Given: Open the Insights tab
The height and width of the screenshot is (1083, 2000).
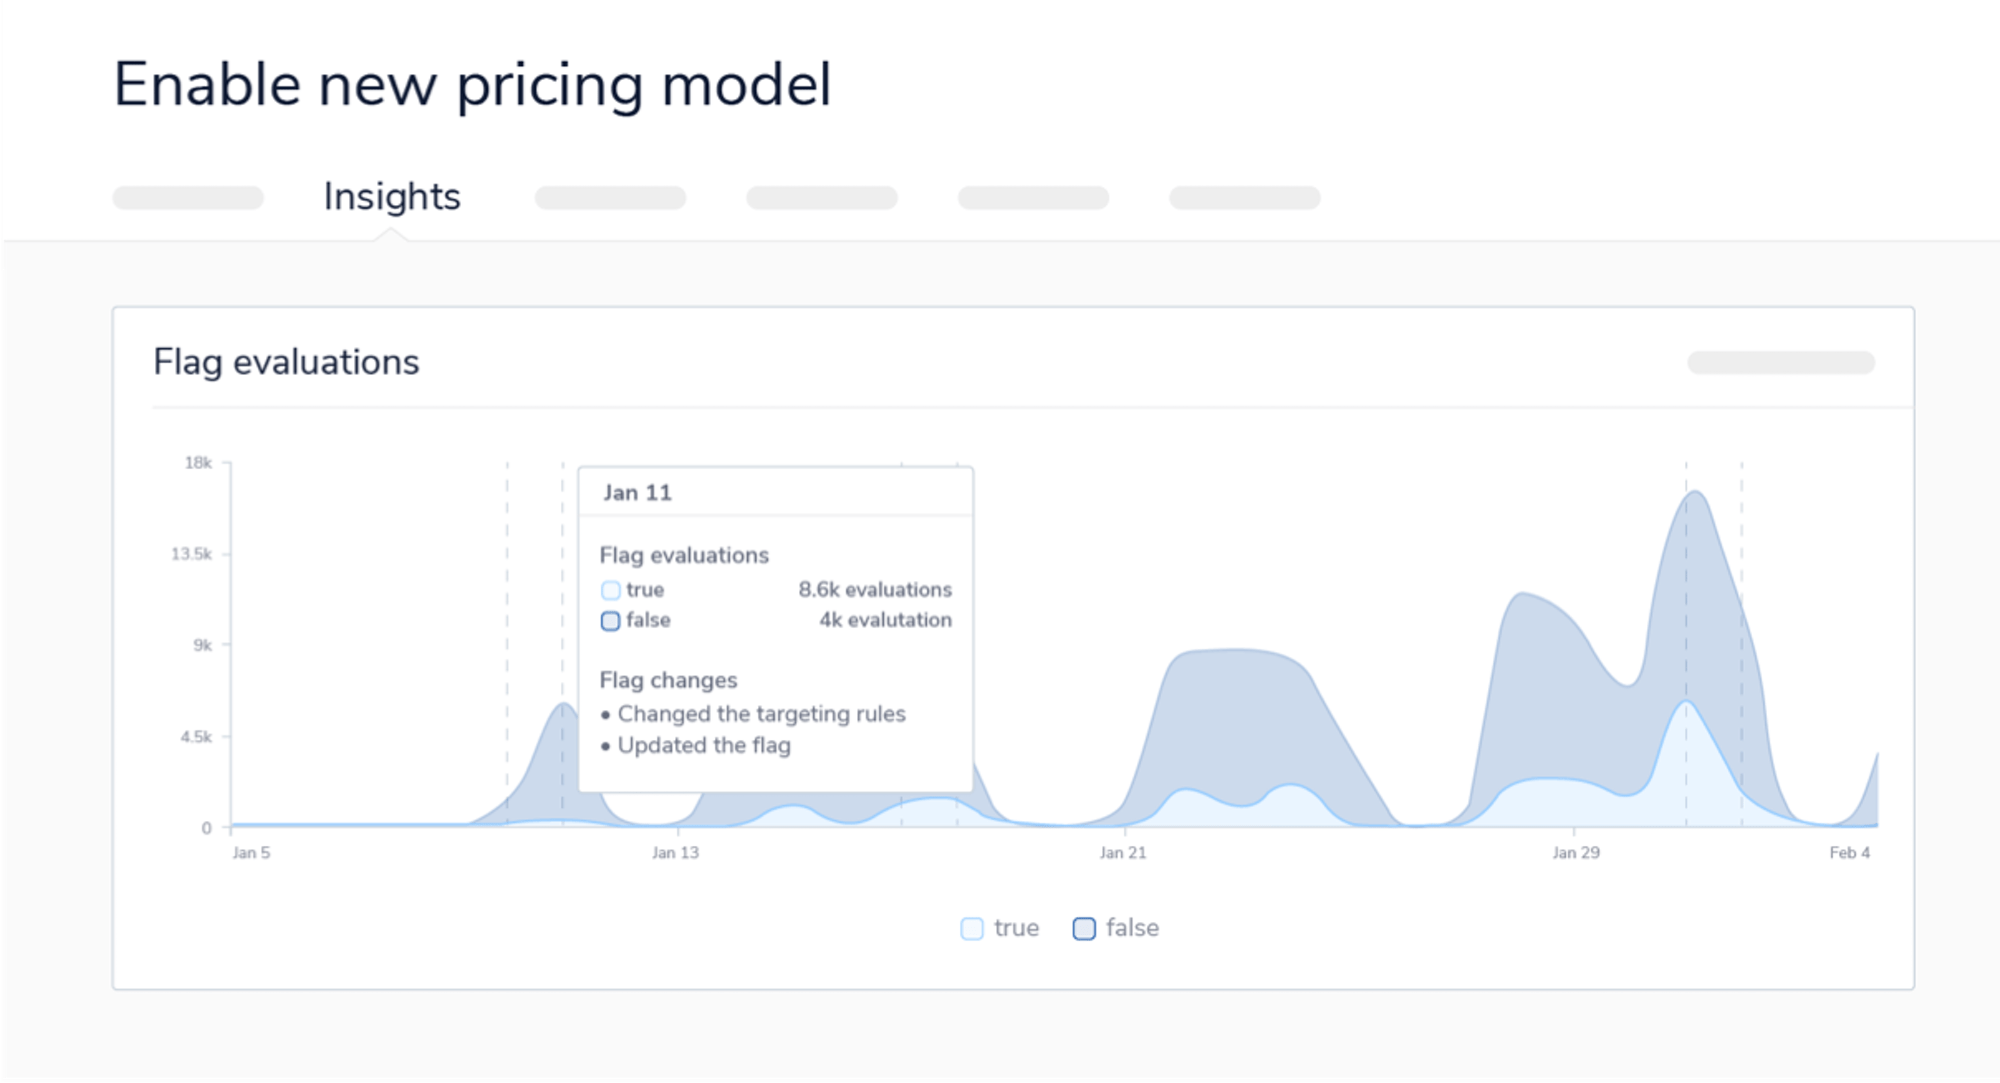Looking at the screenshot, I should coord(391,197).
